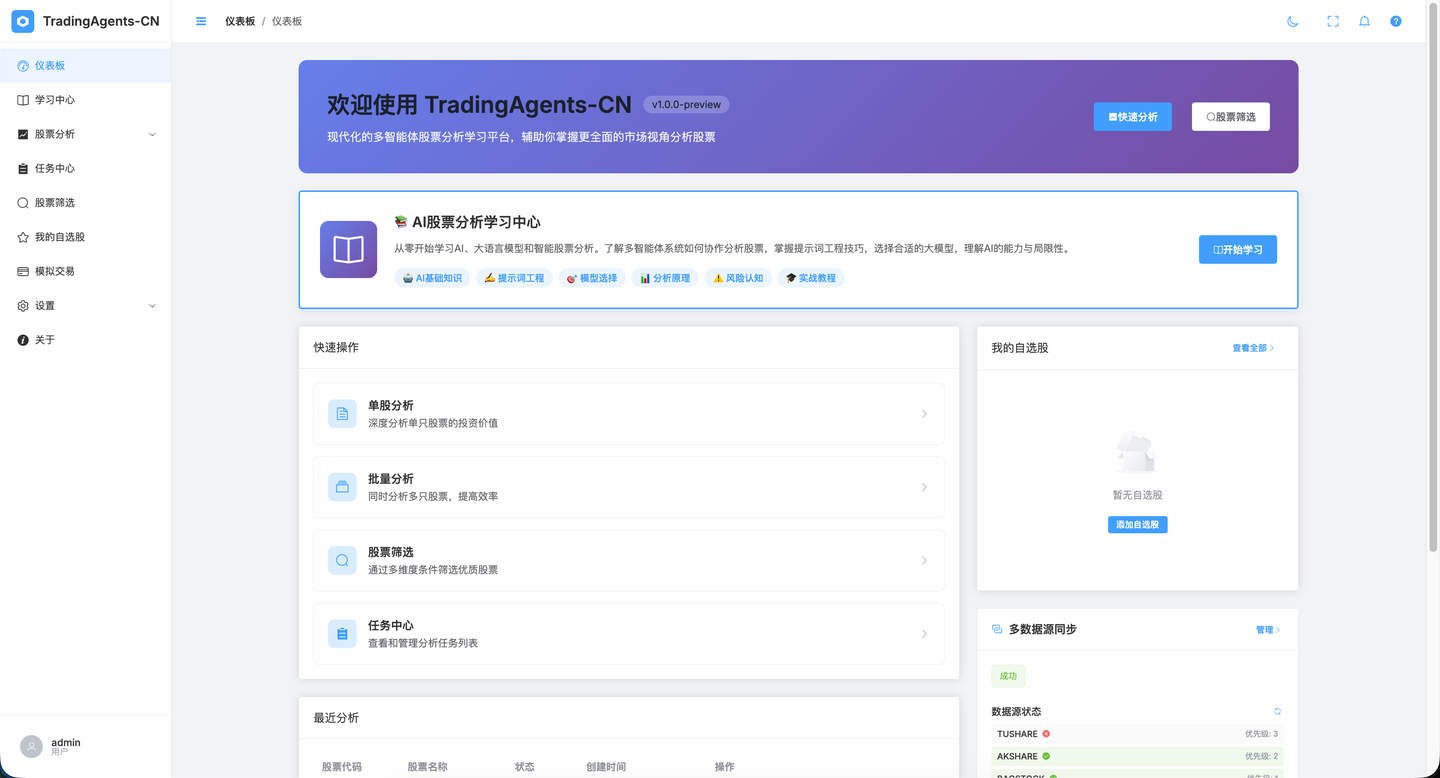Collapse sidebar with the hamburger menu icon

pyautogui.click(x=201, y=21)
